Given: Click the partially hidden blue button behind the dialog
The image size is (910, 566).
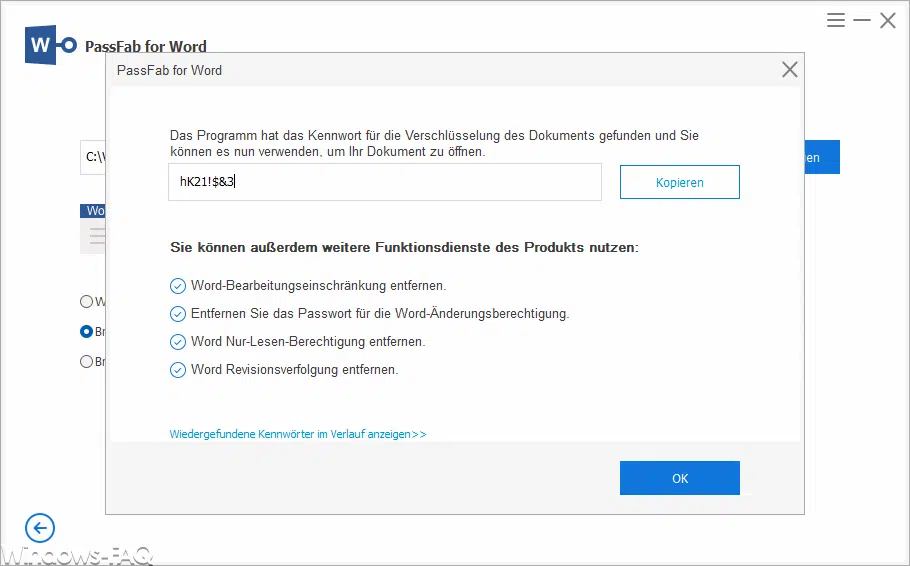Looking at the screenshot, I should click(821, 157).
